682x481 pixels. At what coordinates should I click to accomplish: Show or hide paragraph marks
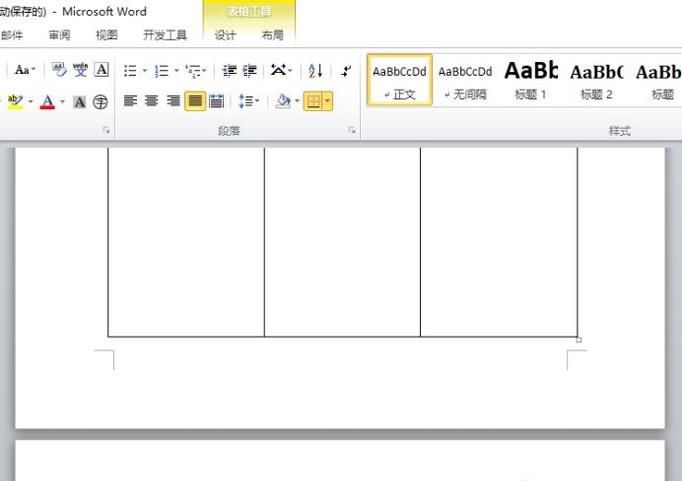tap(346, 71)
